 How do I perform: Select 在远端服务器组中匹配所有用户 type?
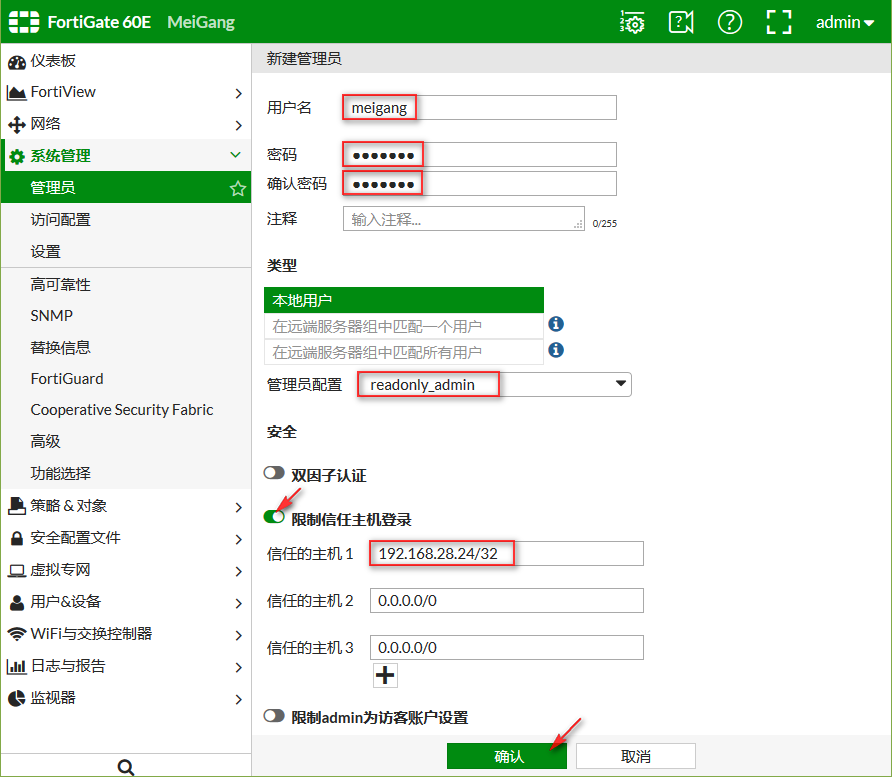pos(404,352)
